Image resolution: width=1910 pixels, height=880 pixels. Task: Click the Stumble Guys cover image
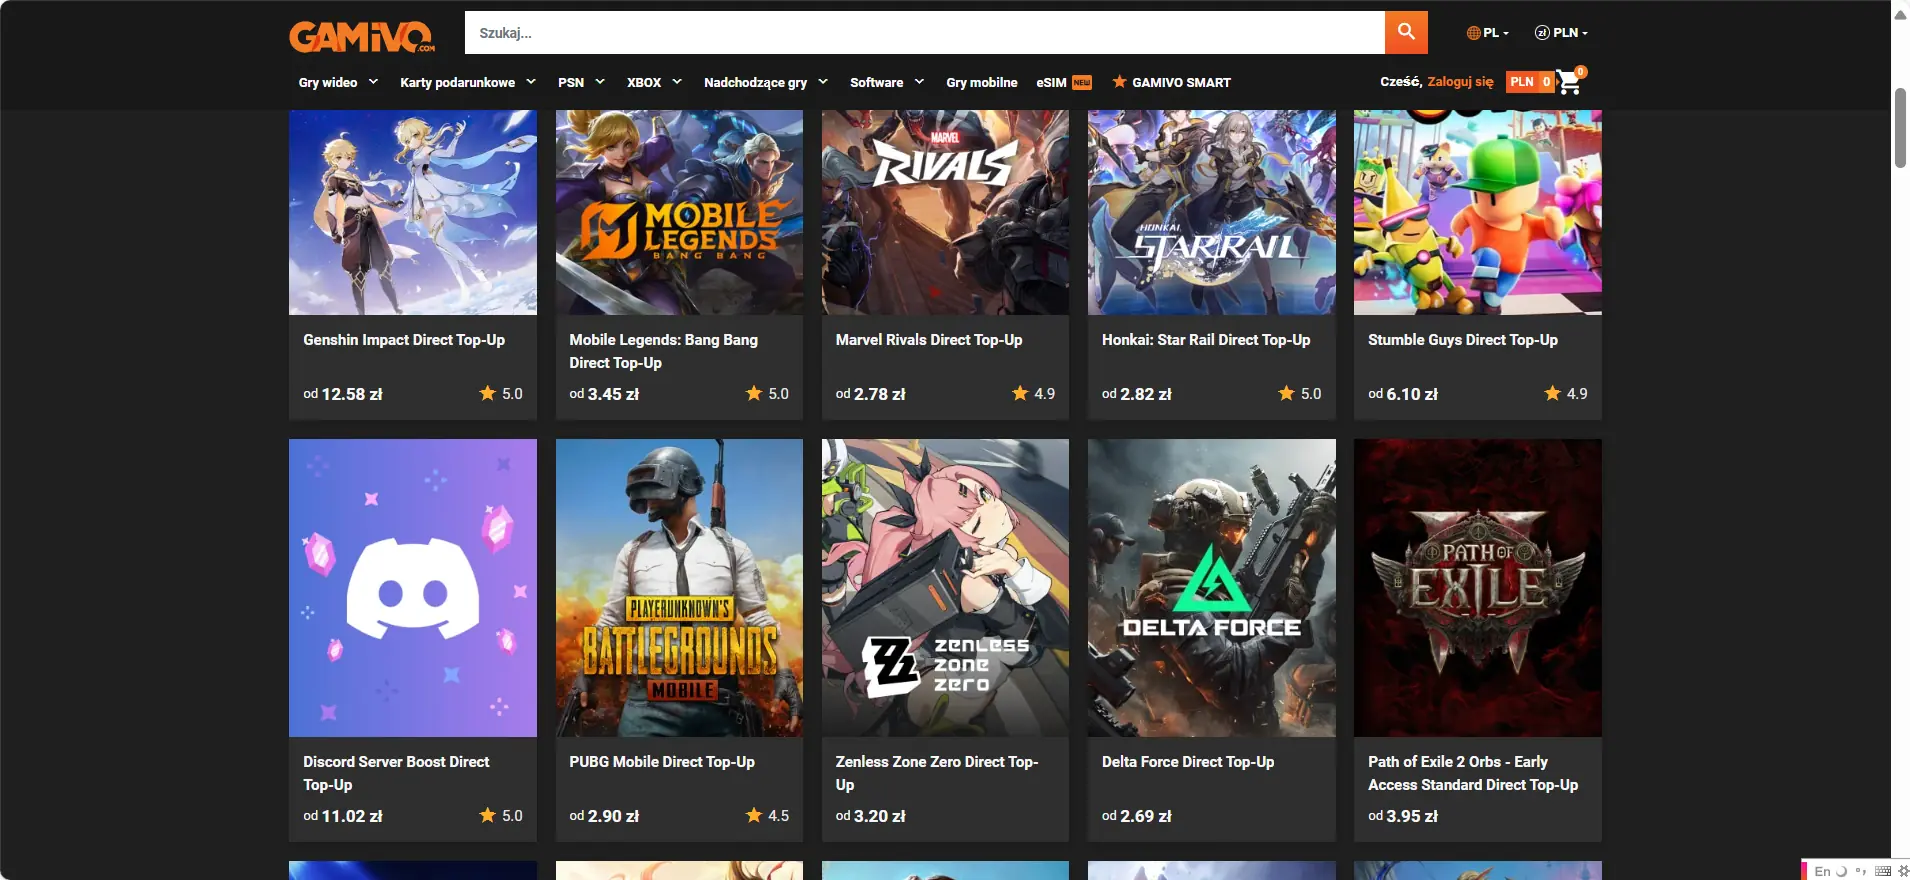click(1478, 212)
